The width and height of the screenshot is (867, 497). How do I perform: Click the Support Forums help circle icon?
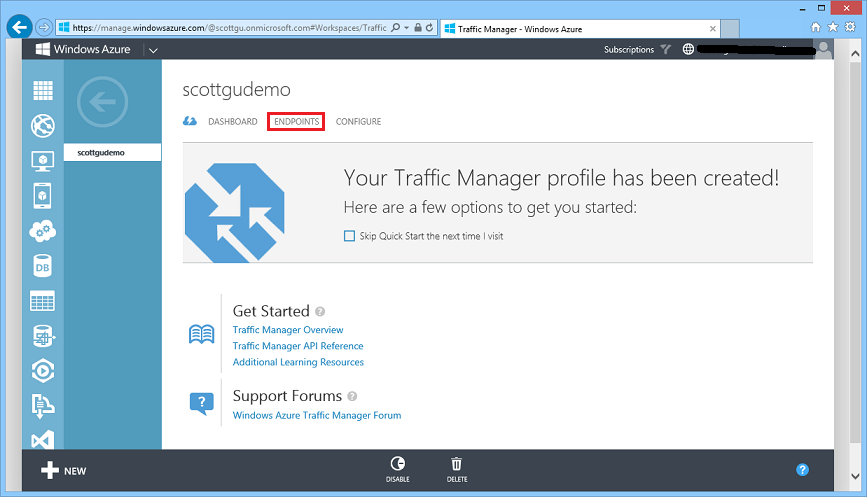[x=352, y=396]
